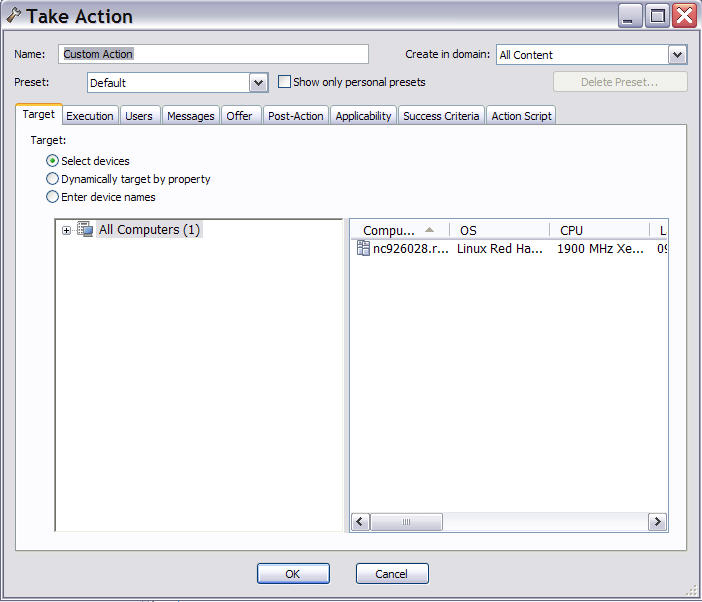
Task: Go to the Messages tab
Action: [191, 116]
